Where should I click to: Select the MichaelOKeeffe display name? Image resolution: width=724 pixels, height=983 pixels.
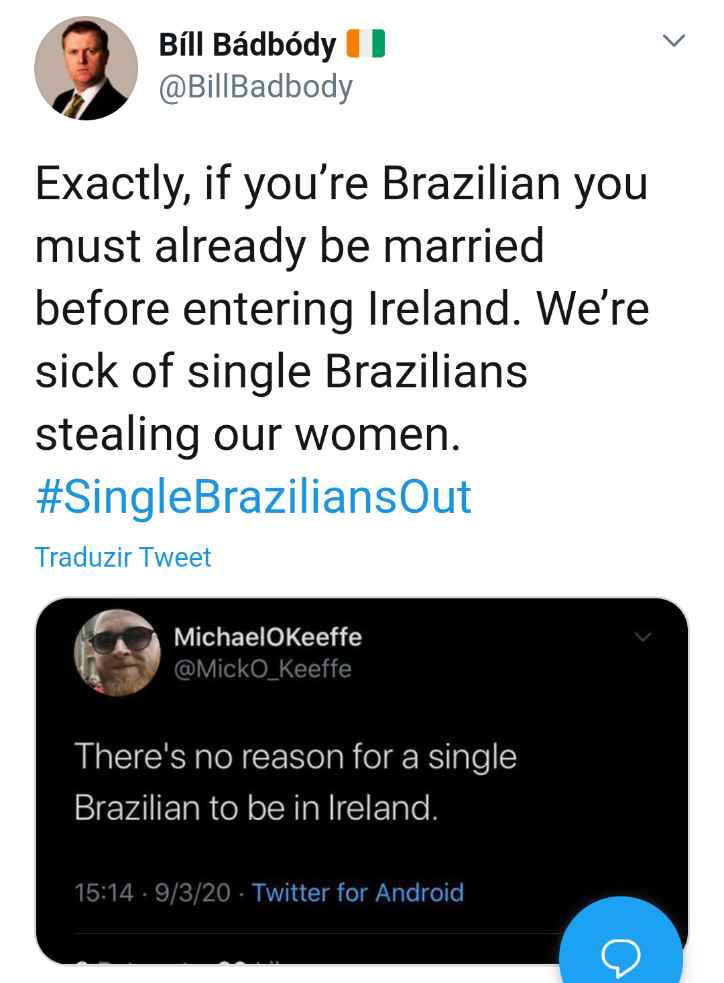coord(267,637)
